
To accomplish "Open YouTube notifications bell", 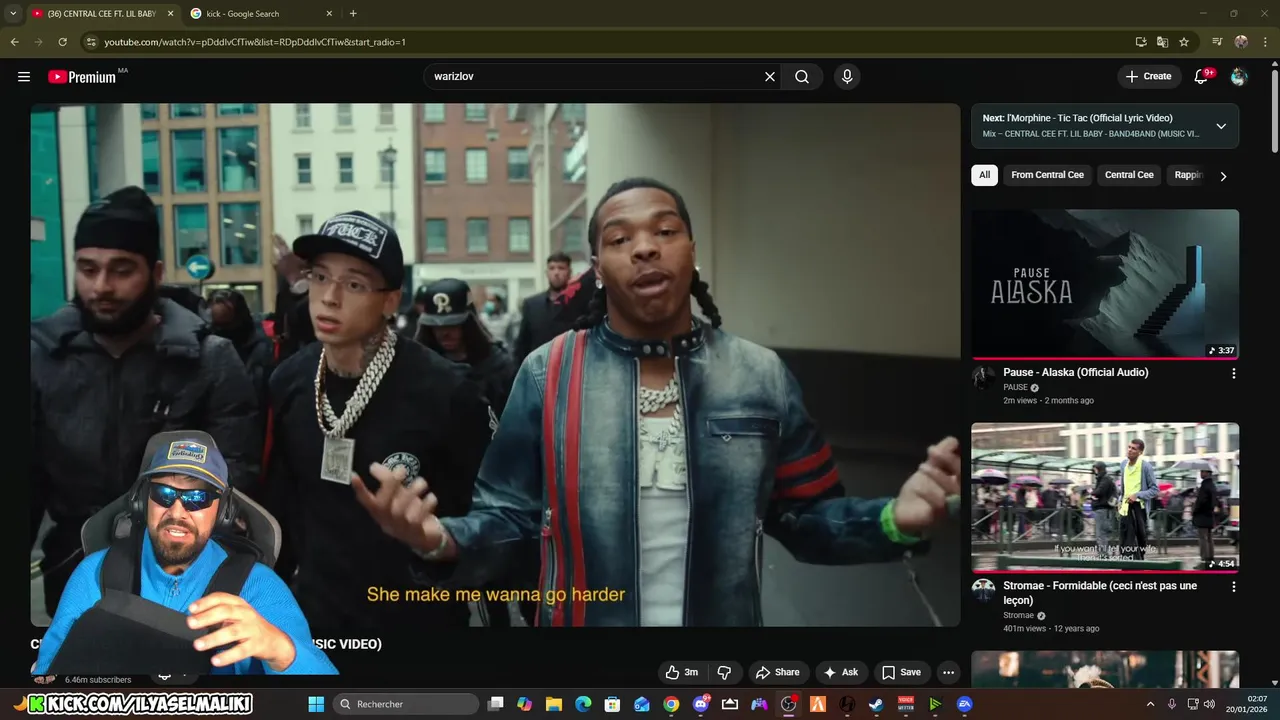I will coord(1203,76).
